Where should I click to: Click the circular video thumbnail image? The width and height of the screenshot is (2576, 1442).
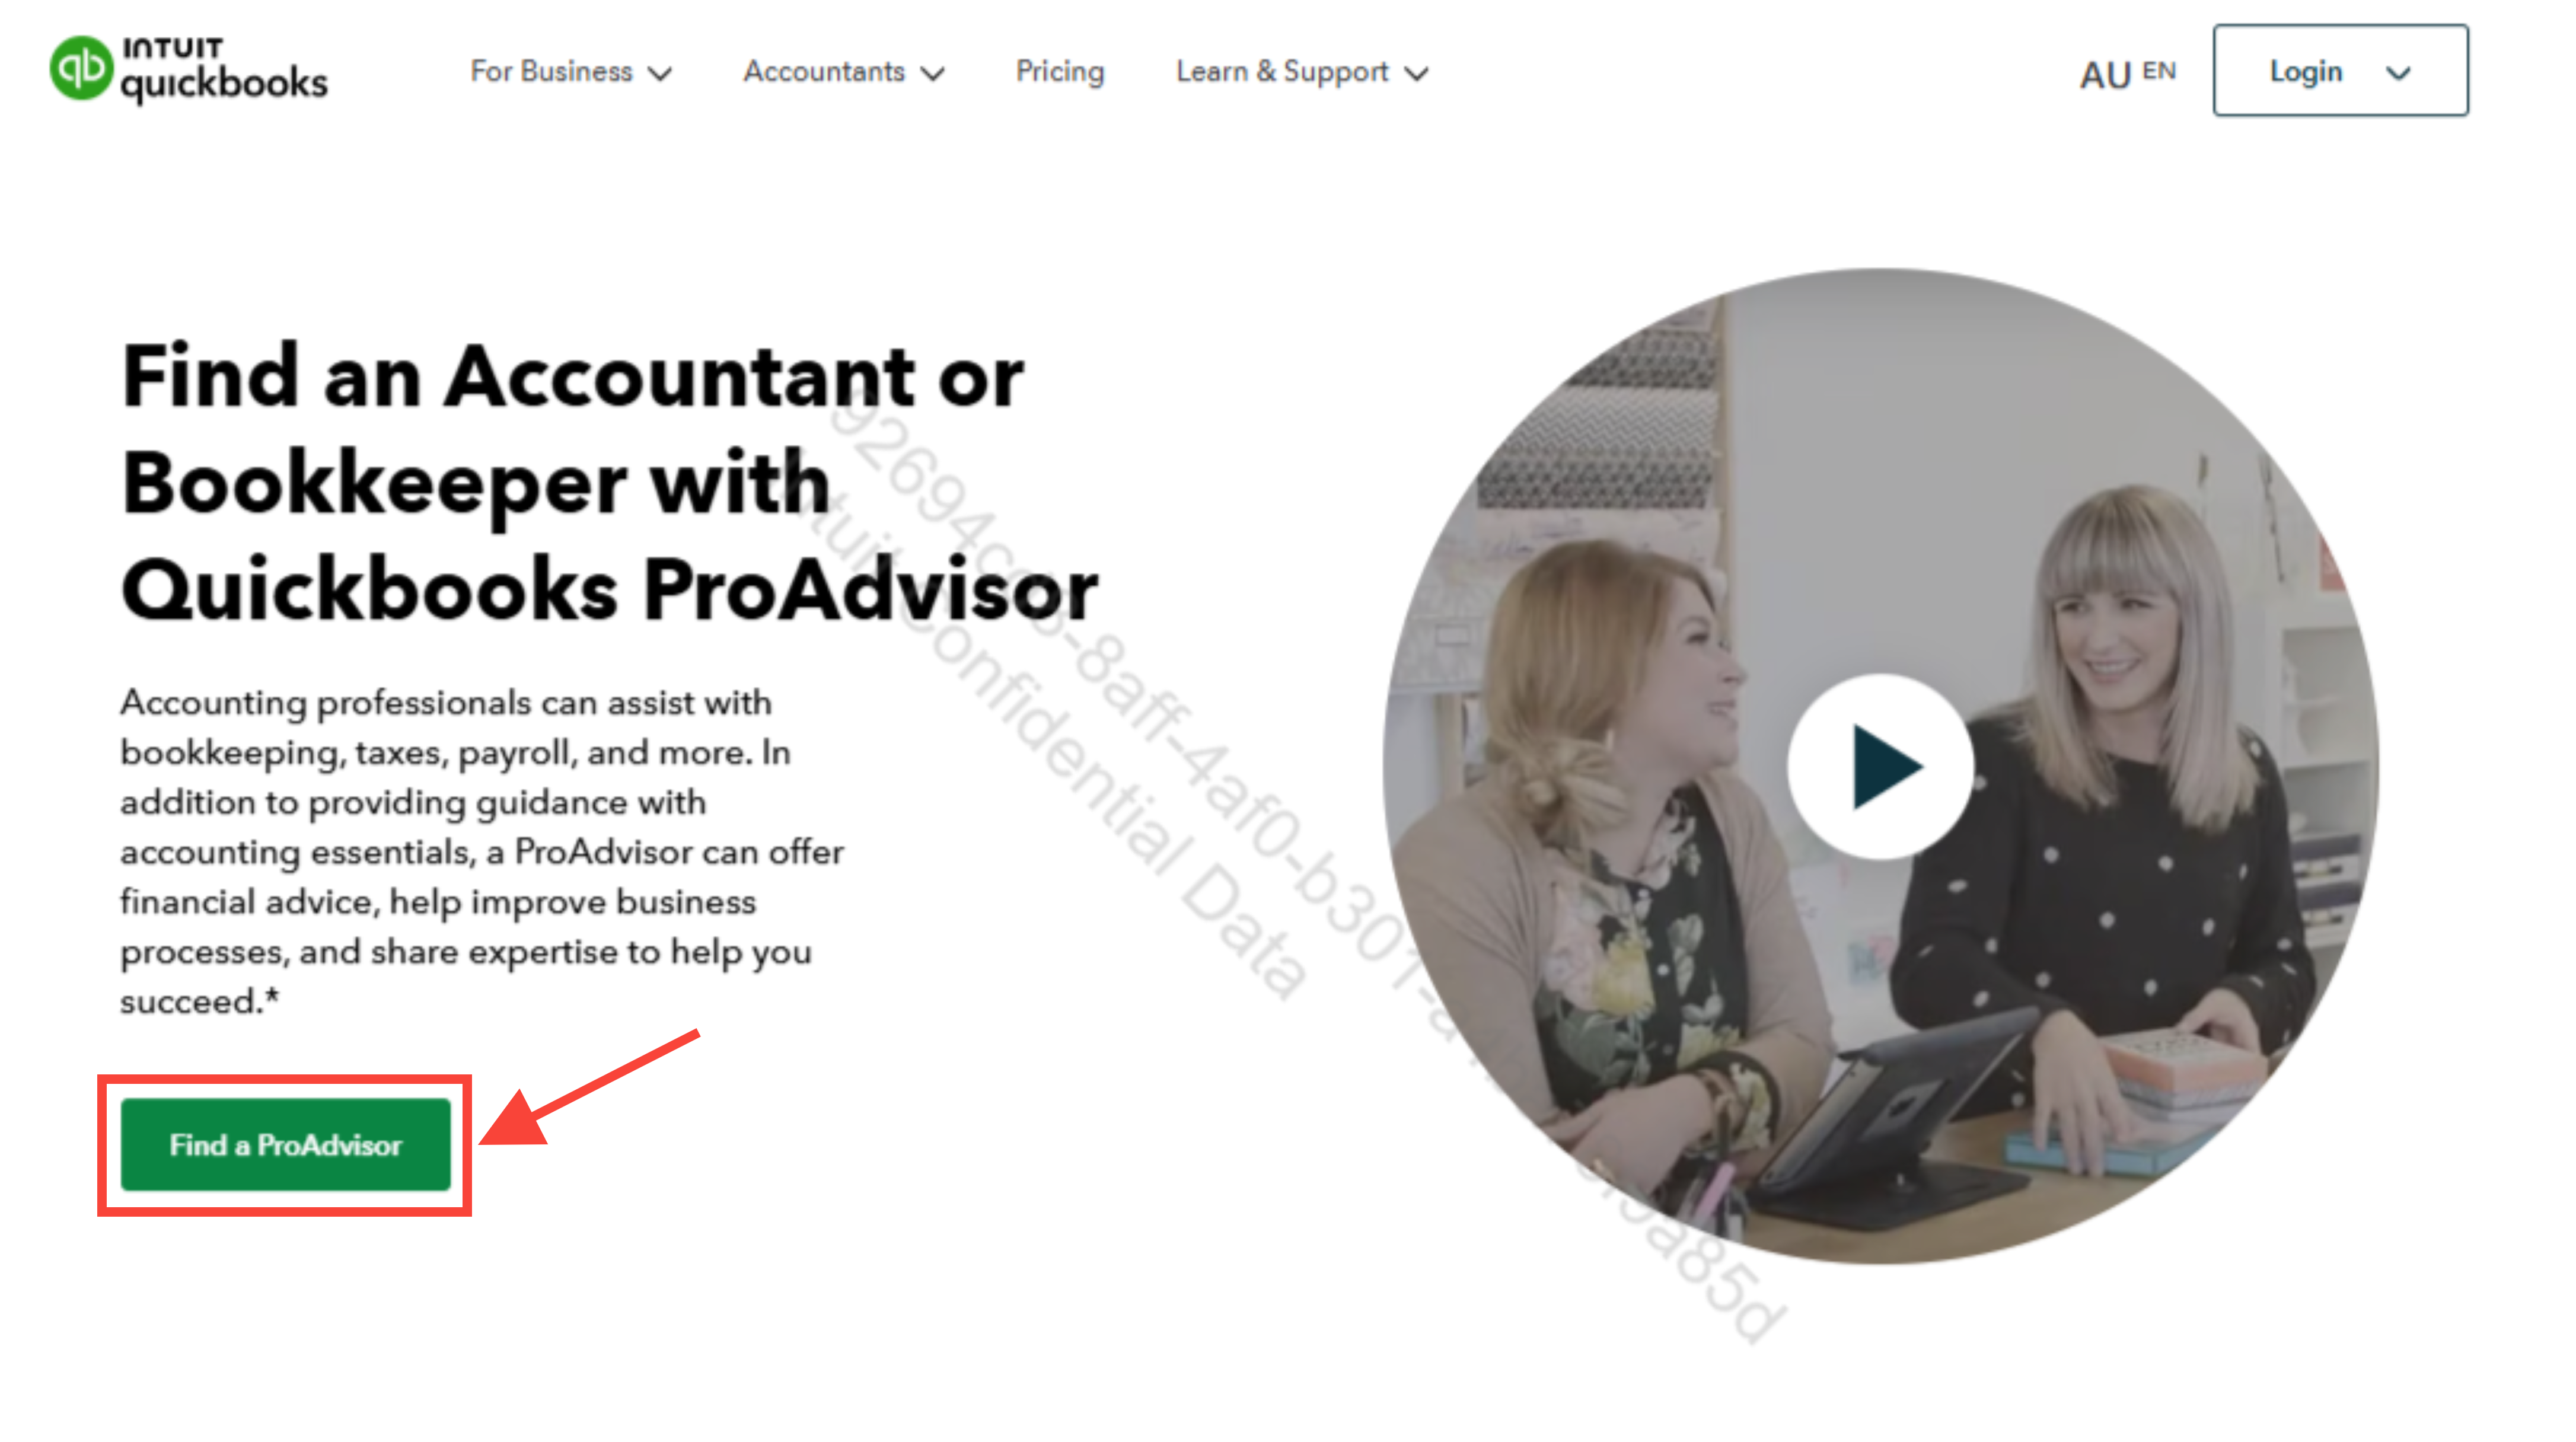coord(1880,766)
